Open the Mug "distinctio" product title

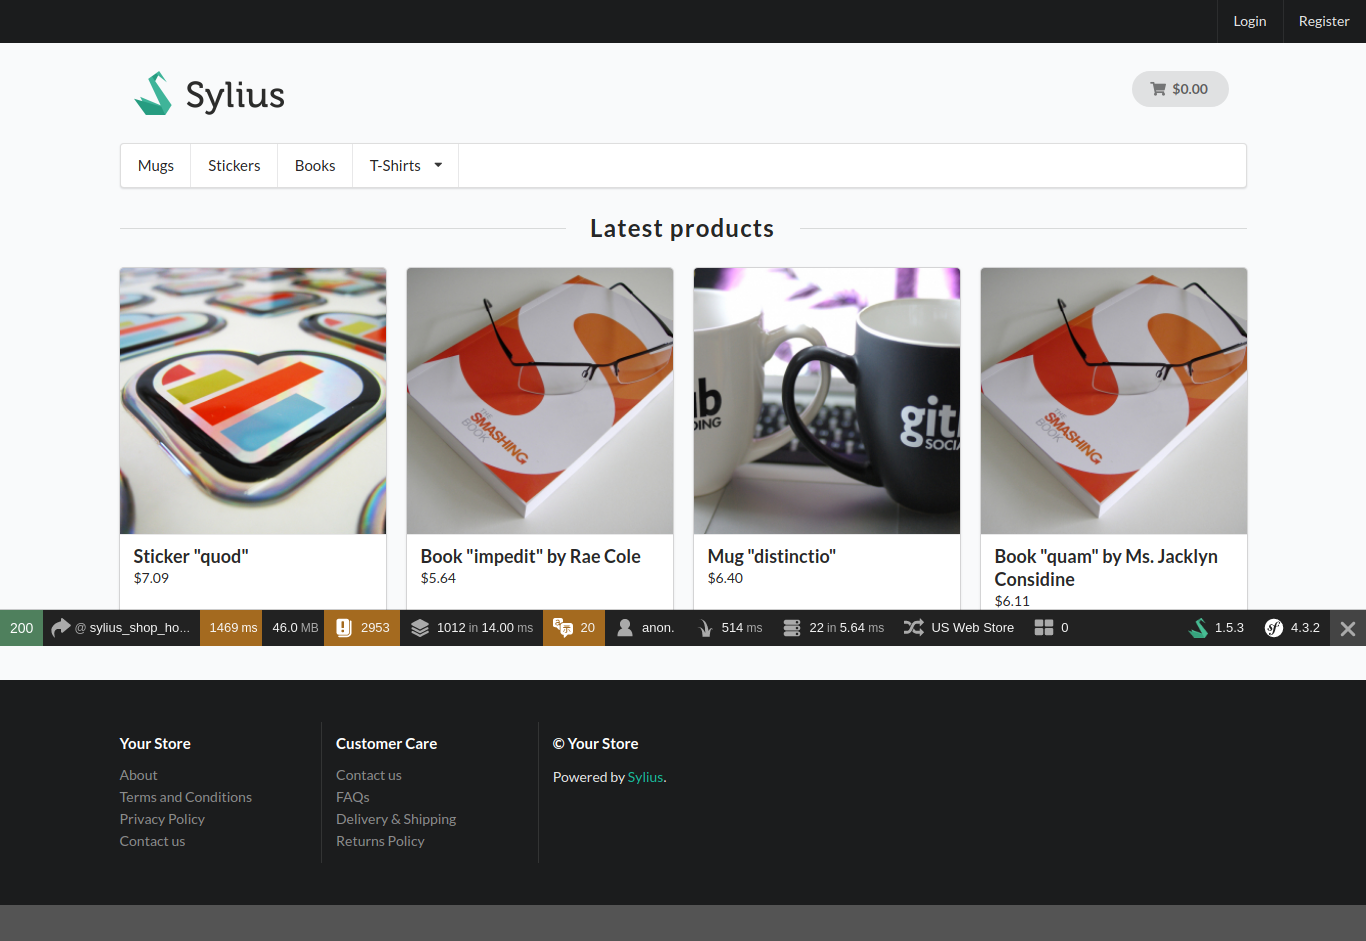click(x=771, y=556)
